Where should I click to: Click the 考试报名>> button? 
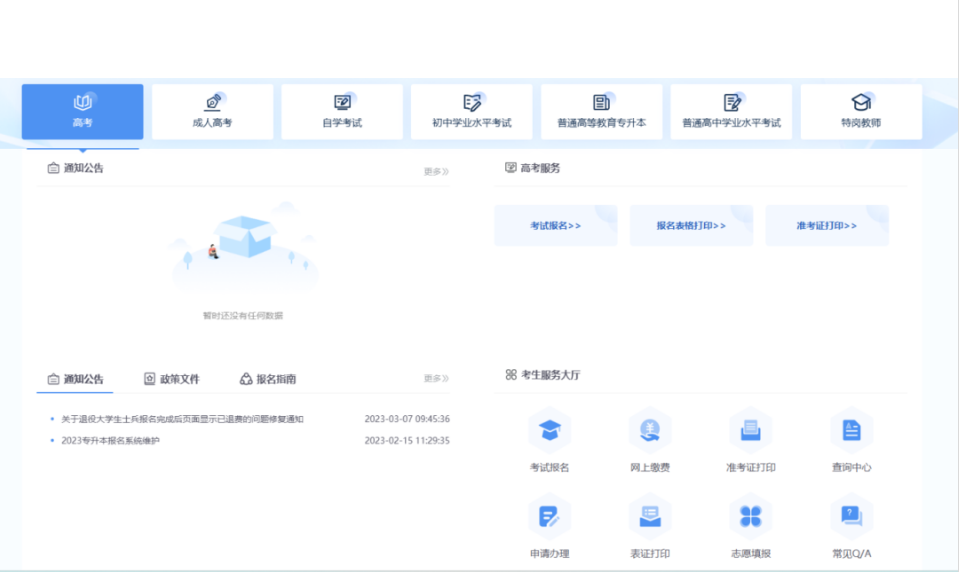pyautogui.click(x=556, y=226)
